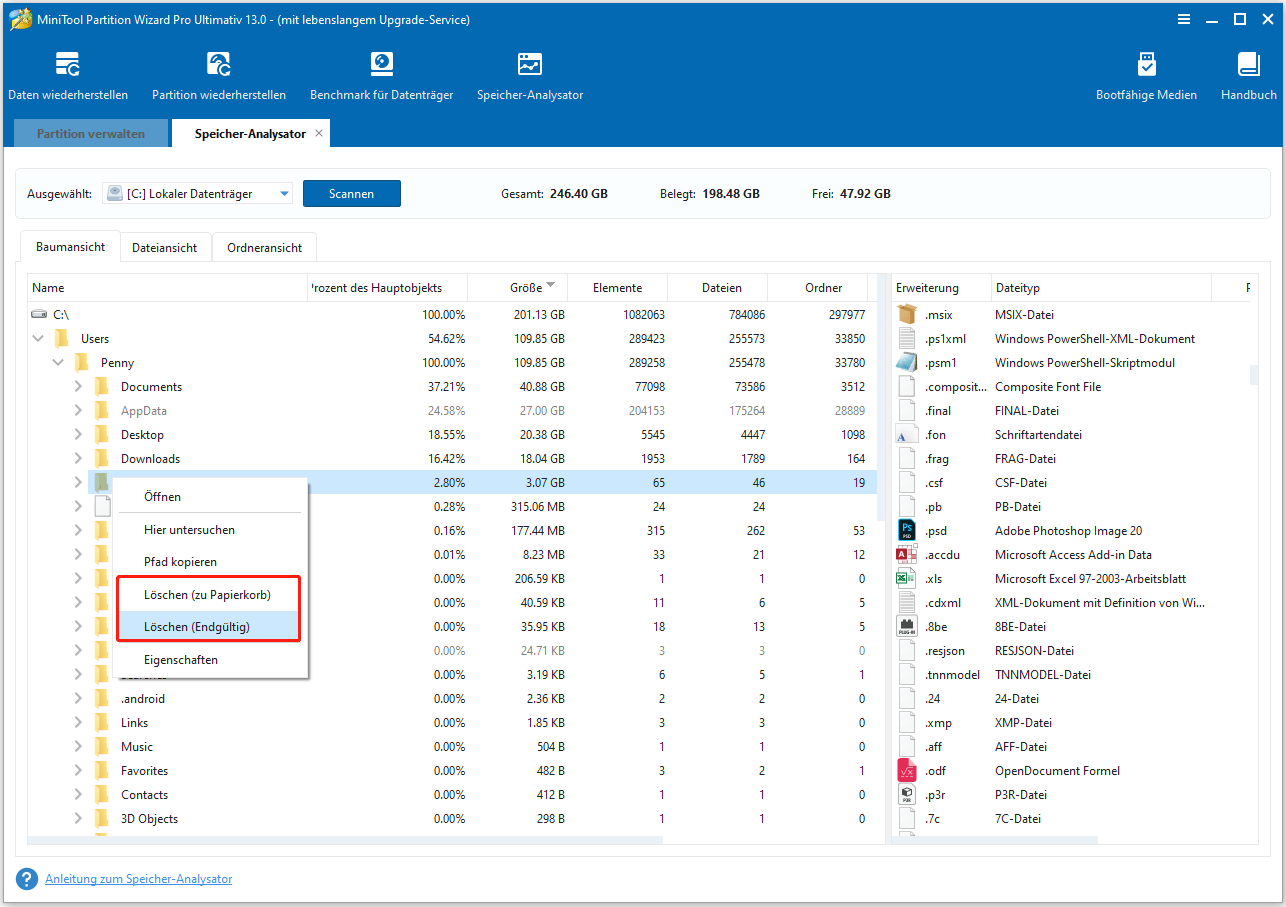
Task: Open the Handbuch icon
Action: [1248, 66]
